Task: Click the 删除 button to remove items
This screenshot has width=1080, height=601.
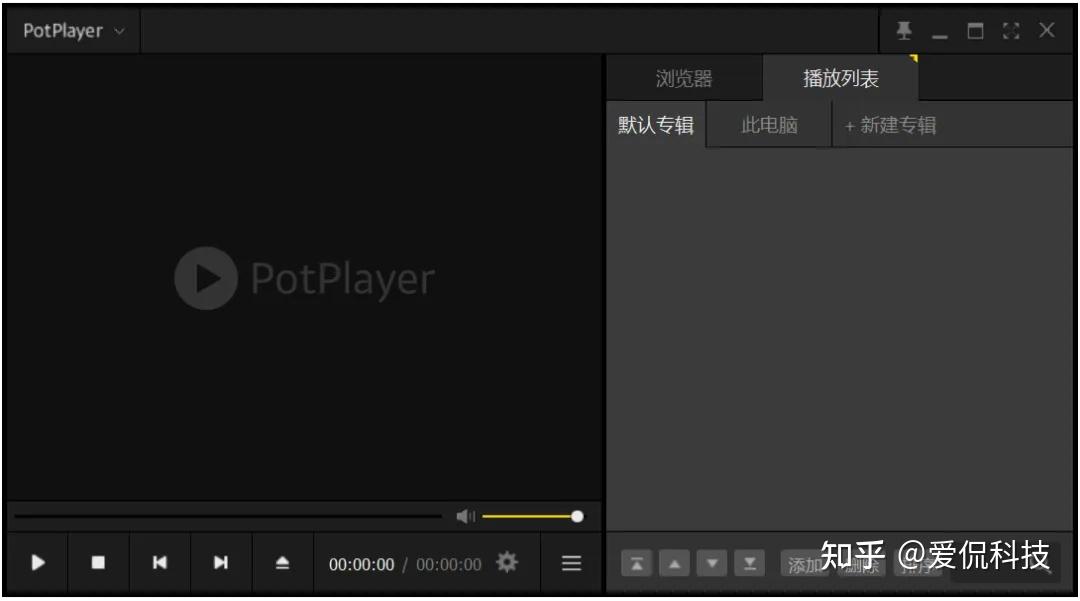Action: [862, 564]
